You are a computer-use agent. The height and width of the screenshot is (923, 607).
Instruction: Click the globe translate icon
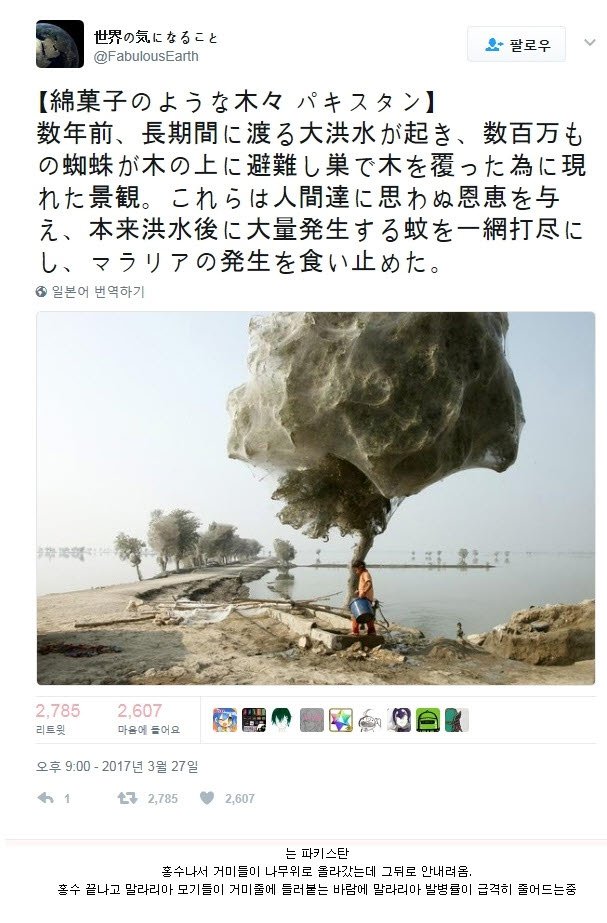41,292
